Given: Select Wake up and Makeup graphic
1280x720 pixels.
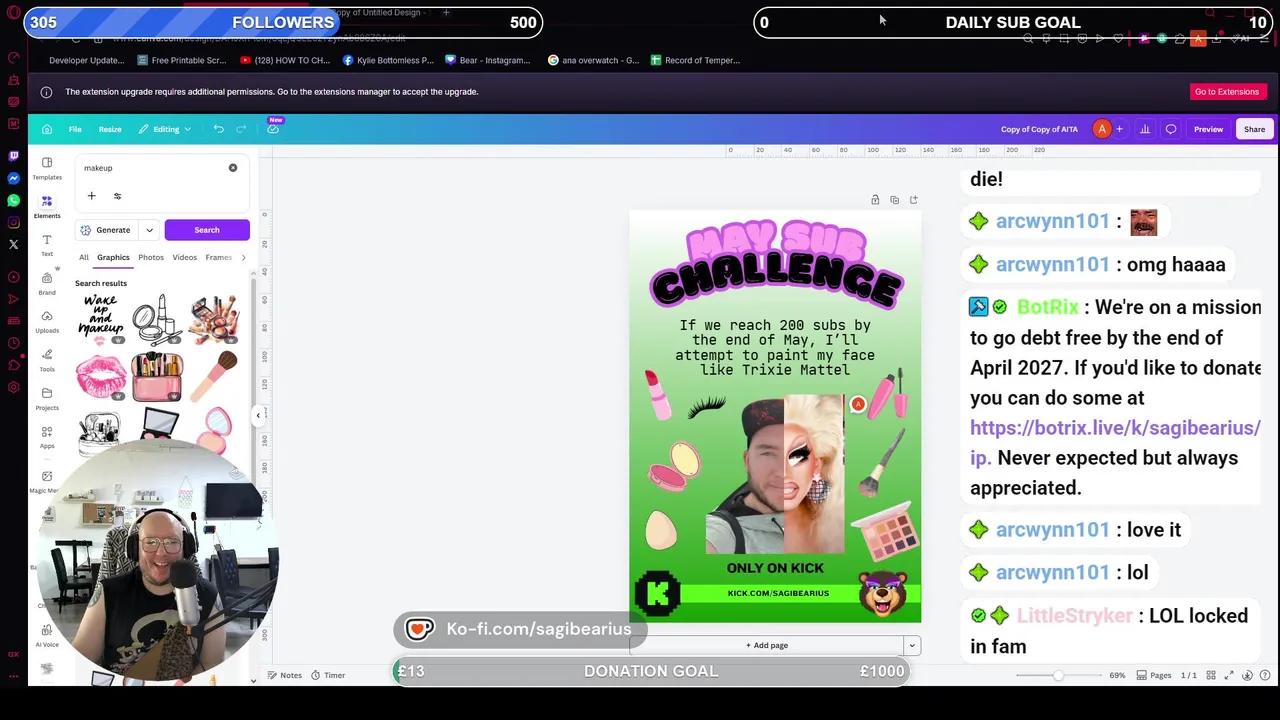Looking at the screenshot, I should click(x=101, y=319).
